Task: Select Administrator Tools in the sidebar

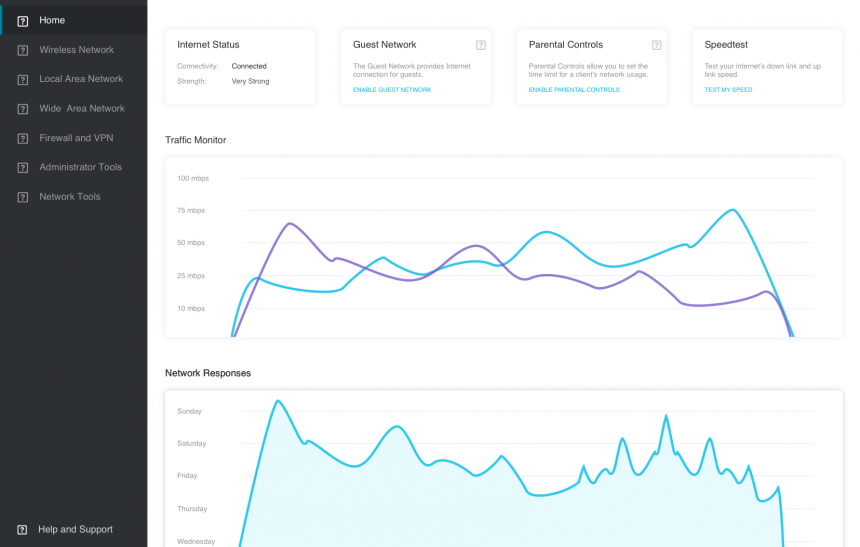Action: [80, 167]
